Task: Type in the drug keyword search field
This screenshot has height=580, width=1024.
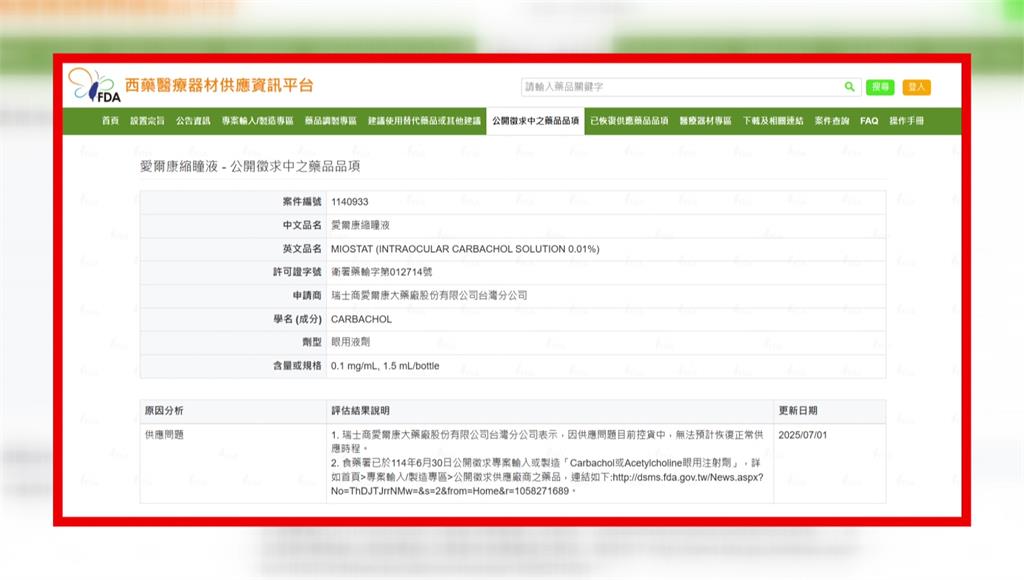Action: tap(680, 87)
